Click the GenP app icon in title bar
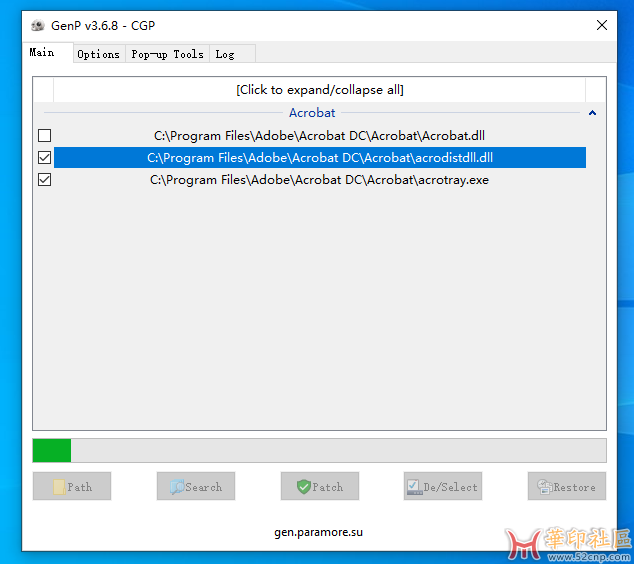Viewport: 634px width, 564px height. coord(38,25)
